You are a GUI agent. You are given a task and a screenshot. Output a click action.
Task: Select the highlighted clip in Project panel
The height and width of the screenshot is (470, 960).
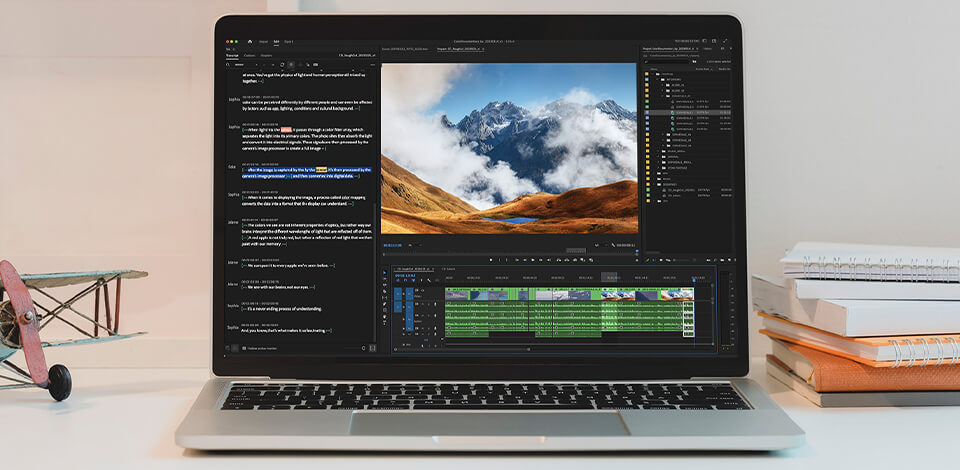[689, 113]
